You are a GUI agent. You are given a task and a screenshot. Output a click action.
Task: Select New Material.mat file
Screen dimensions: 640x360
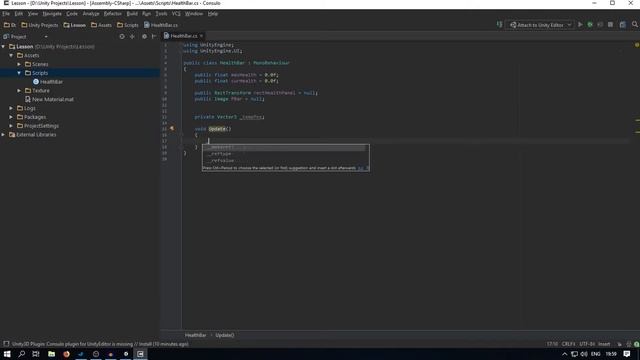[49, 99]
